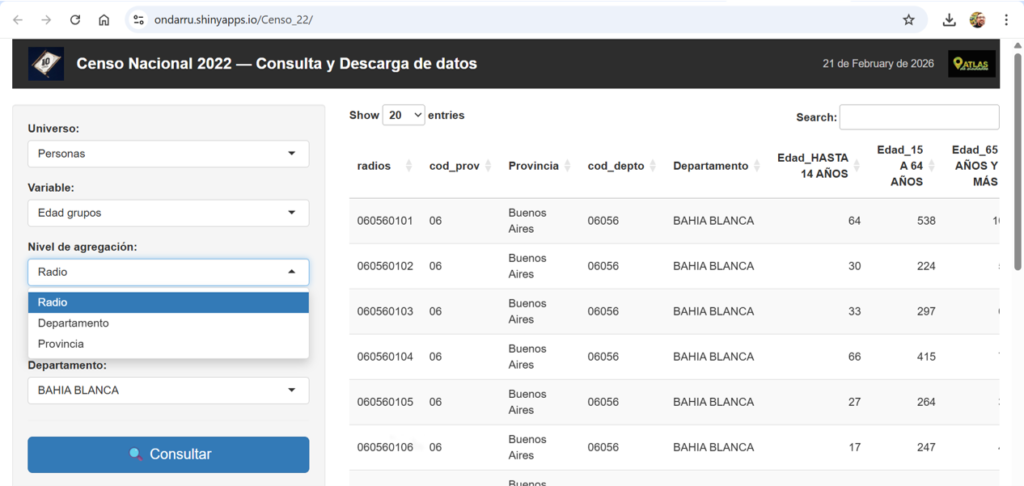Expand the Variable dropdown Edad grupos
The width and height of the screenshot is (1024, 486).
[x=168, y=213]
